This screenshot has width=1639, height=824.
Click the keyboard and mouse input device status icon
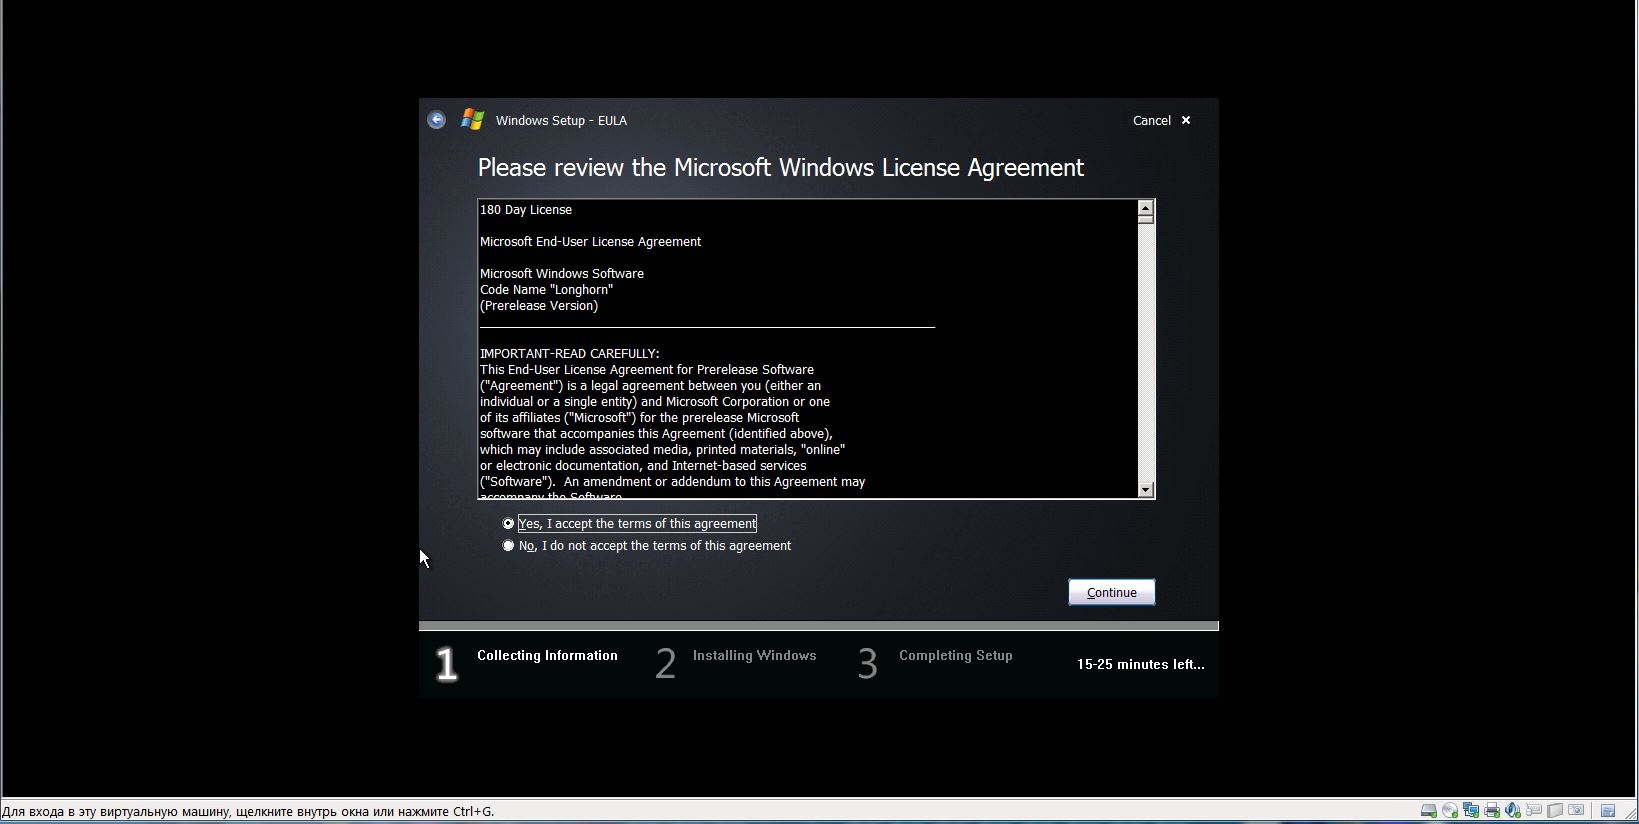[1534, 810]
